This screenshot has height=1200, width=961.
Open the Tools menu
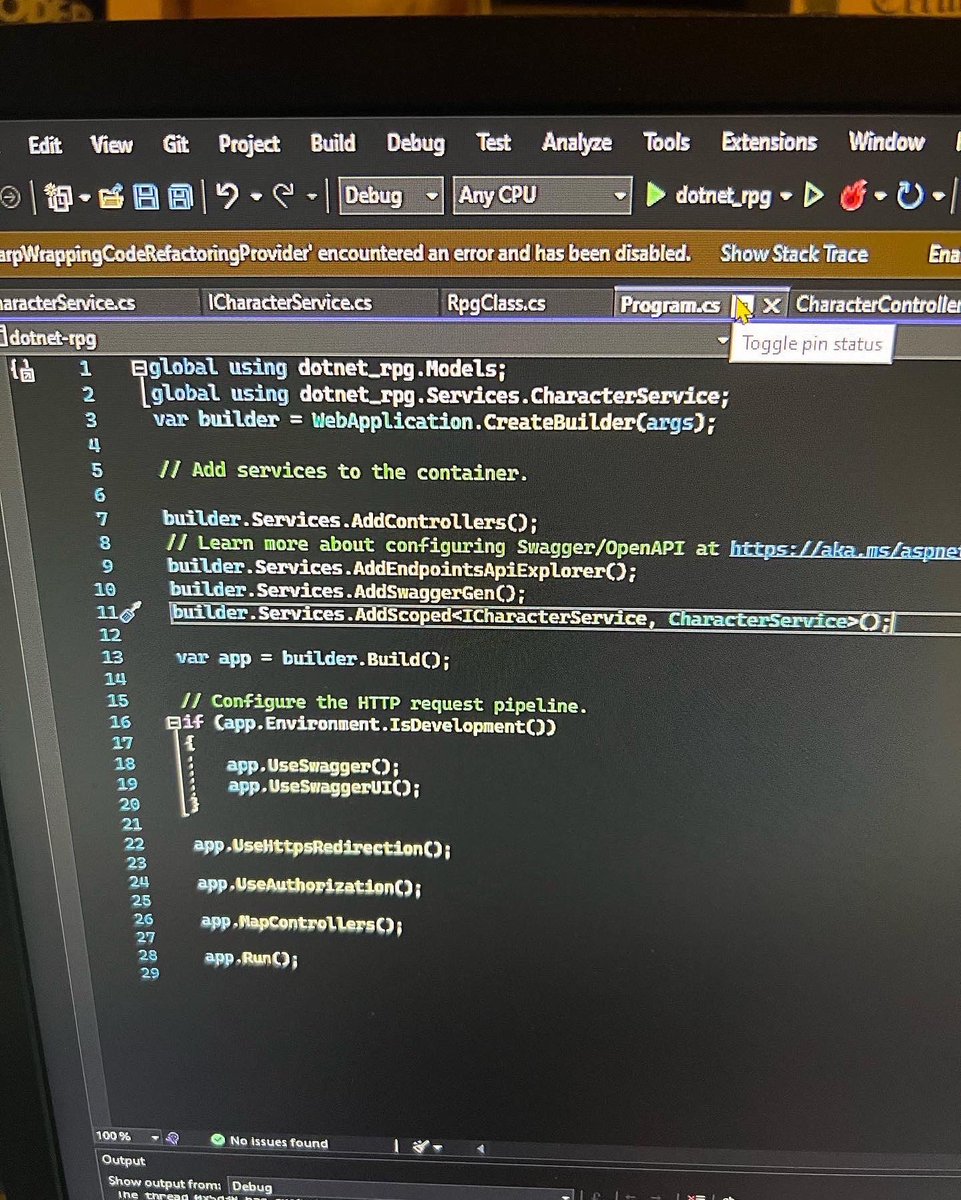tap(667, 142)
